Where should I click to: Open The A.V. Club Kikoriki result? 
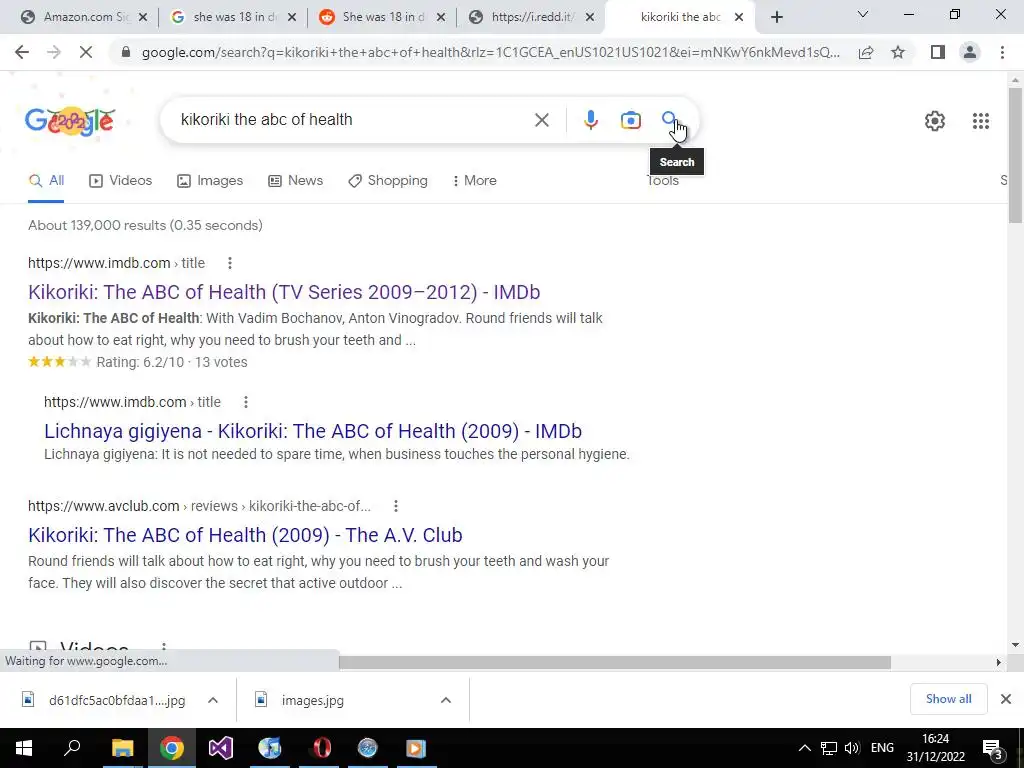245,535
